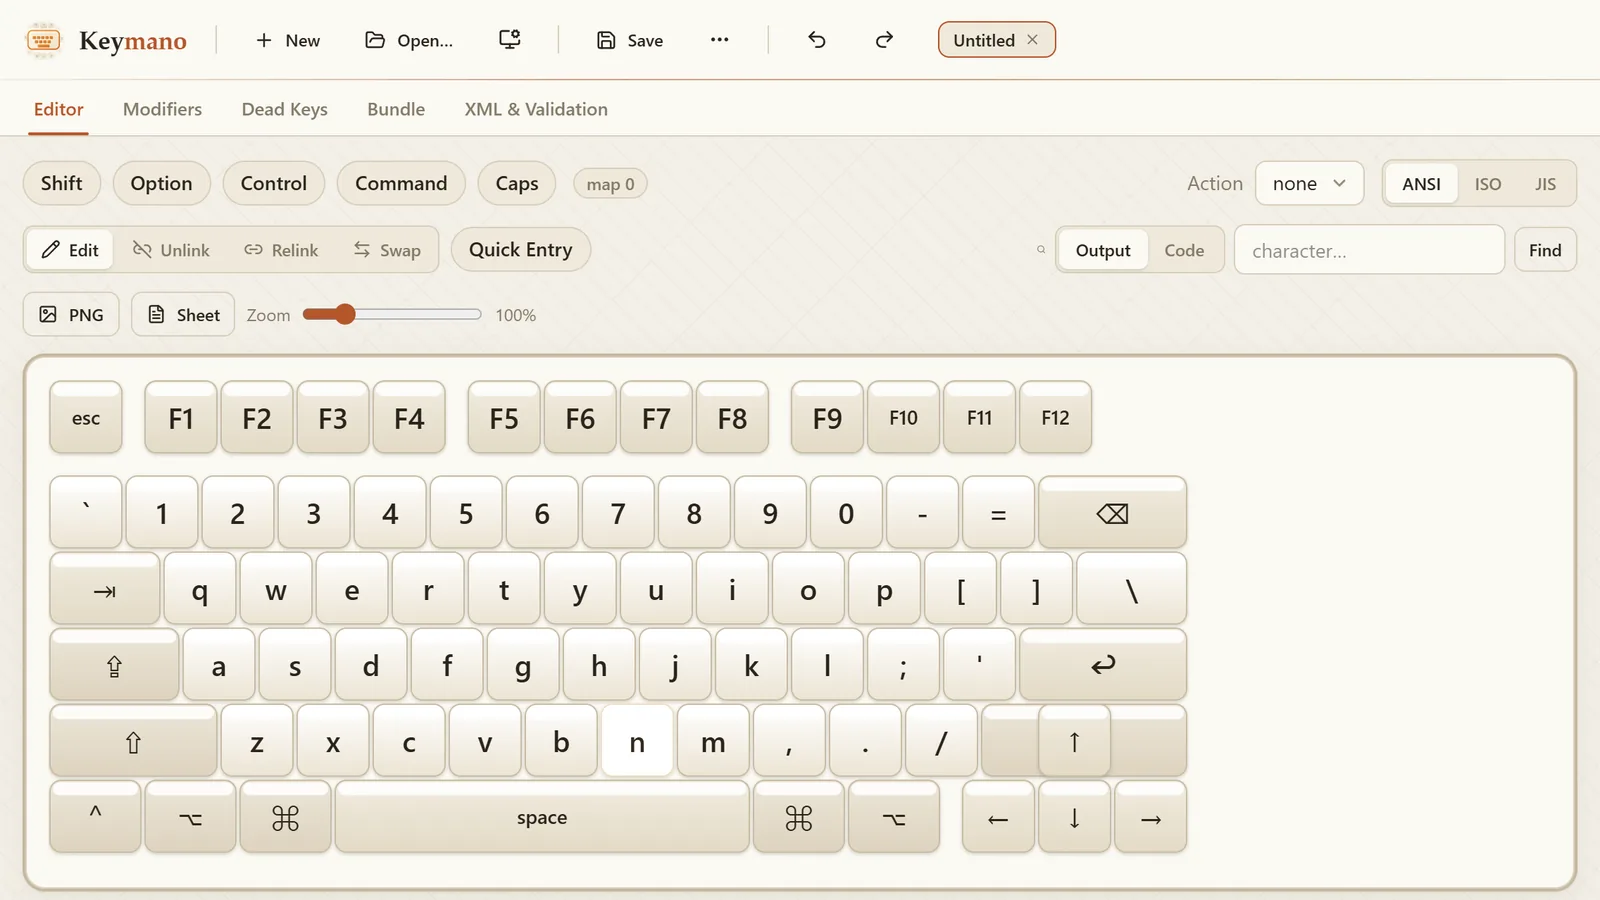Click the left Command key on keyboard
1600x900 pixels.
pyautogui.click(x=285, y=818)
